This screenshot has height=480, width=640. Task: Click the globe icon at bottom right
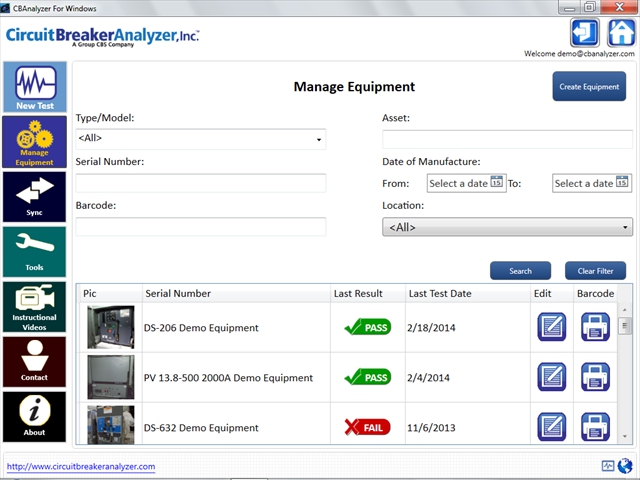pyautogui.click(x=625, y=466)
